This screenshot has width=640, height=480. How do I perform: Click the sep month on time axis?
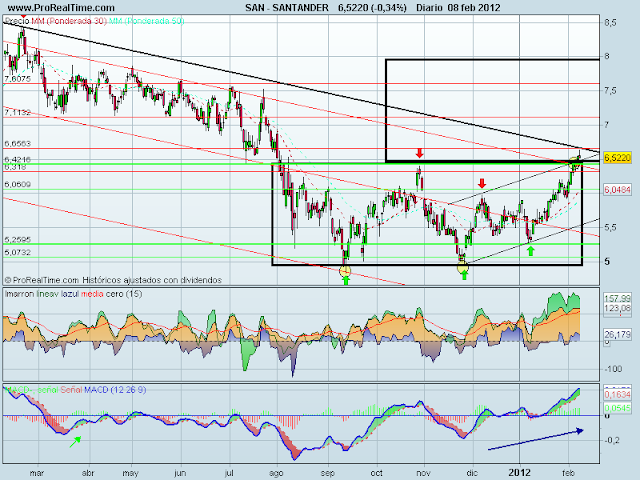click(x=327, y=473)
